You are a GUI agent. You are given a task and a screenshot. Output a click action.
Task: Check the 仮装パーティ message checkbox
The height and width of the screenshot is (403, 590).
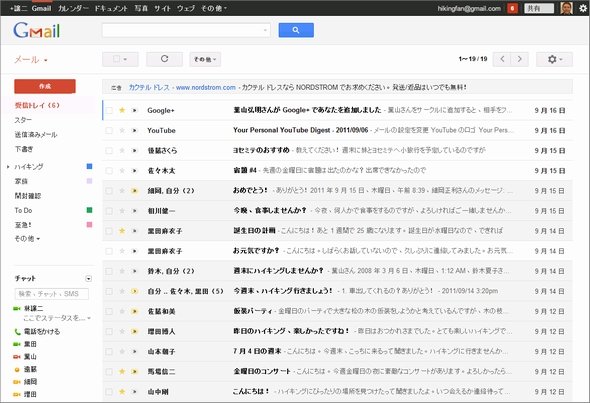[109, 312]
